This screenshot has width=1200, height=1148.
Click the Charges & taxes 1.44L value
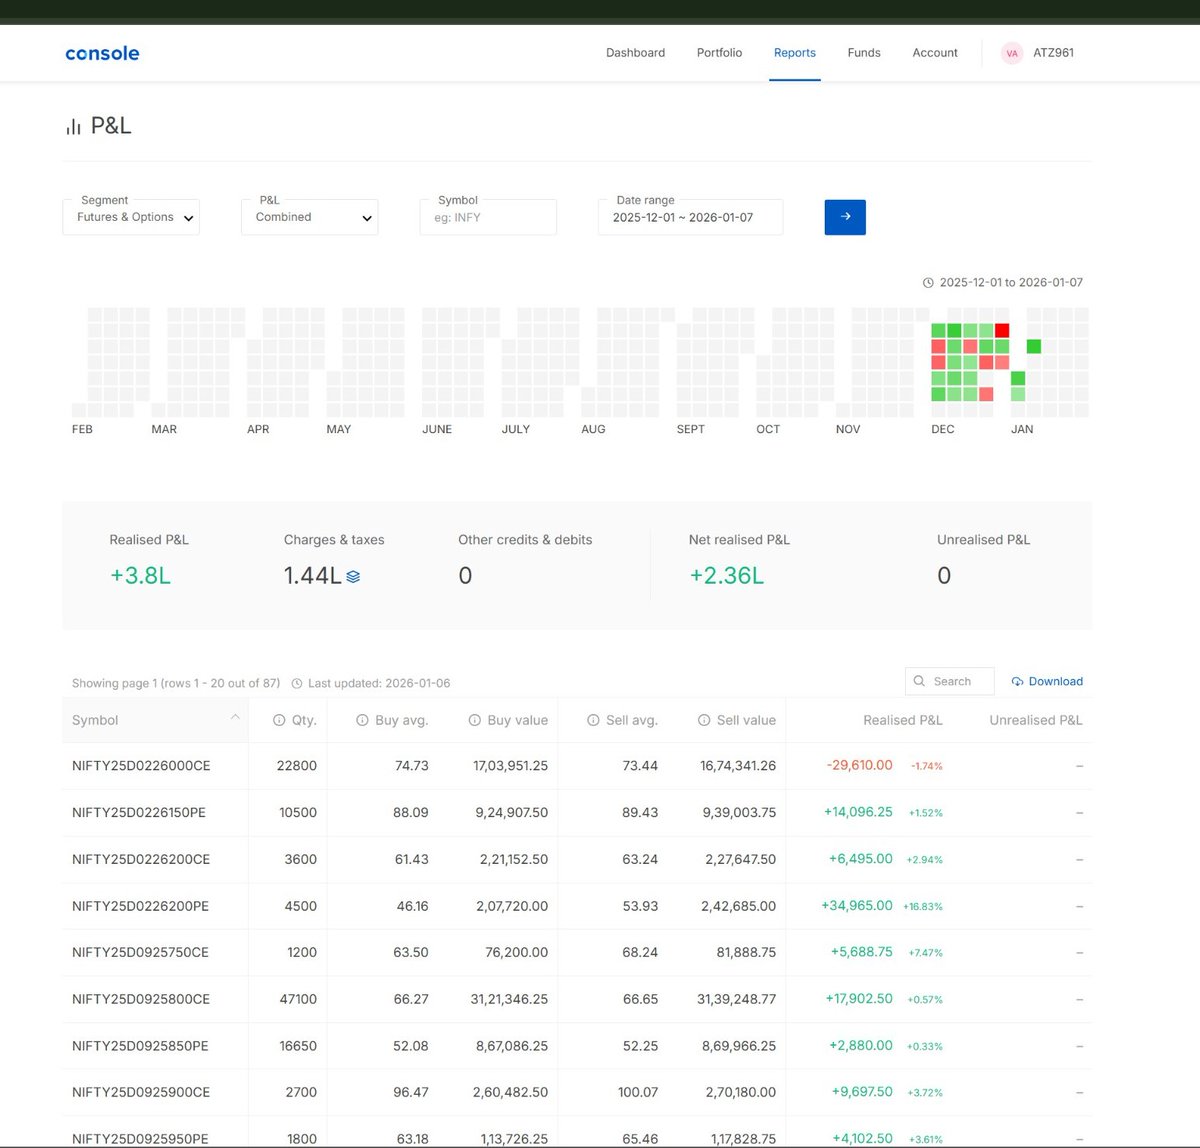tap(313, 576)
